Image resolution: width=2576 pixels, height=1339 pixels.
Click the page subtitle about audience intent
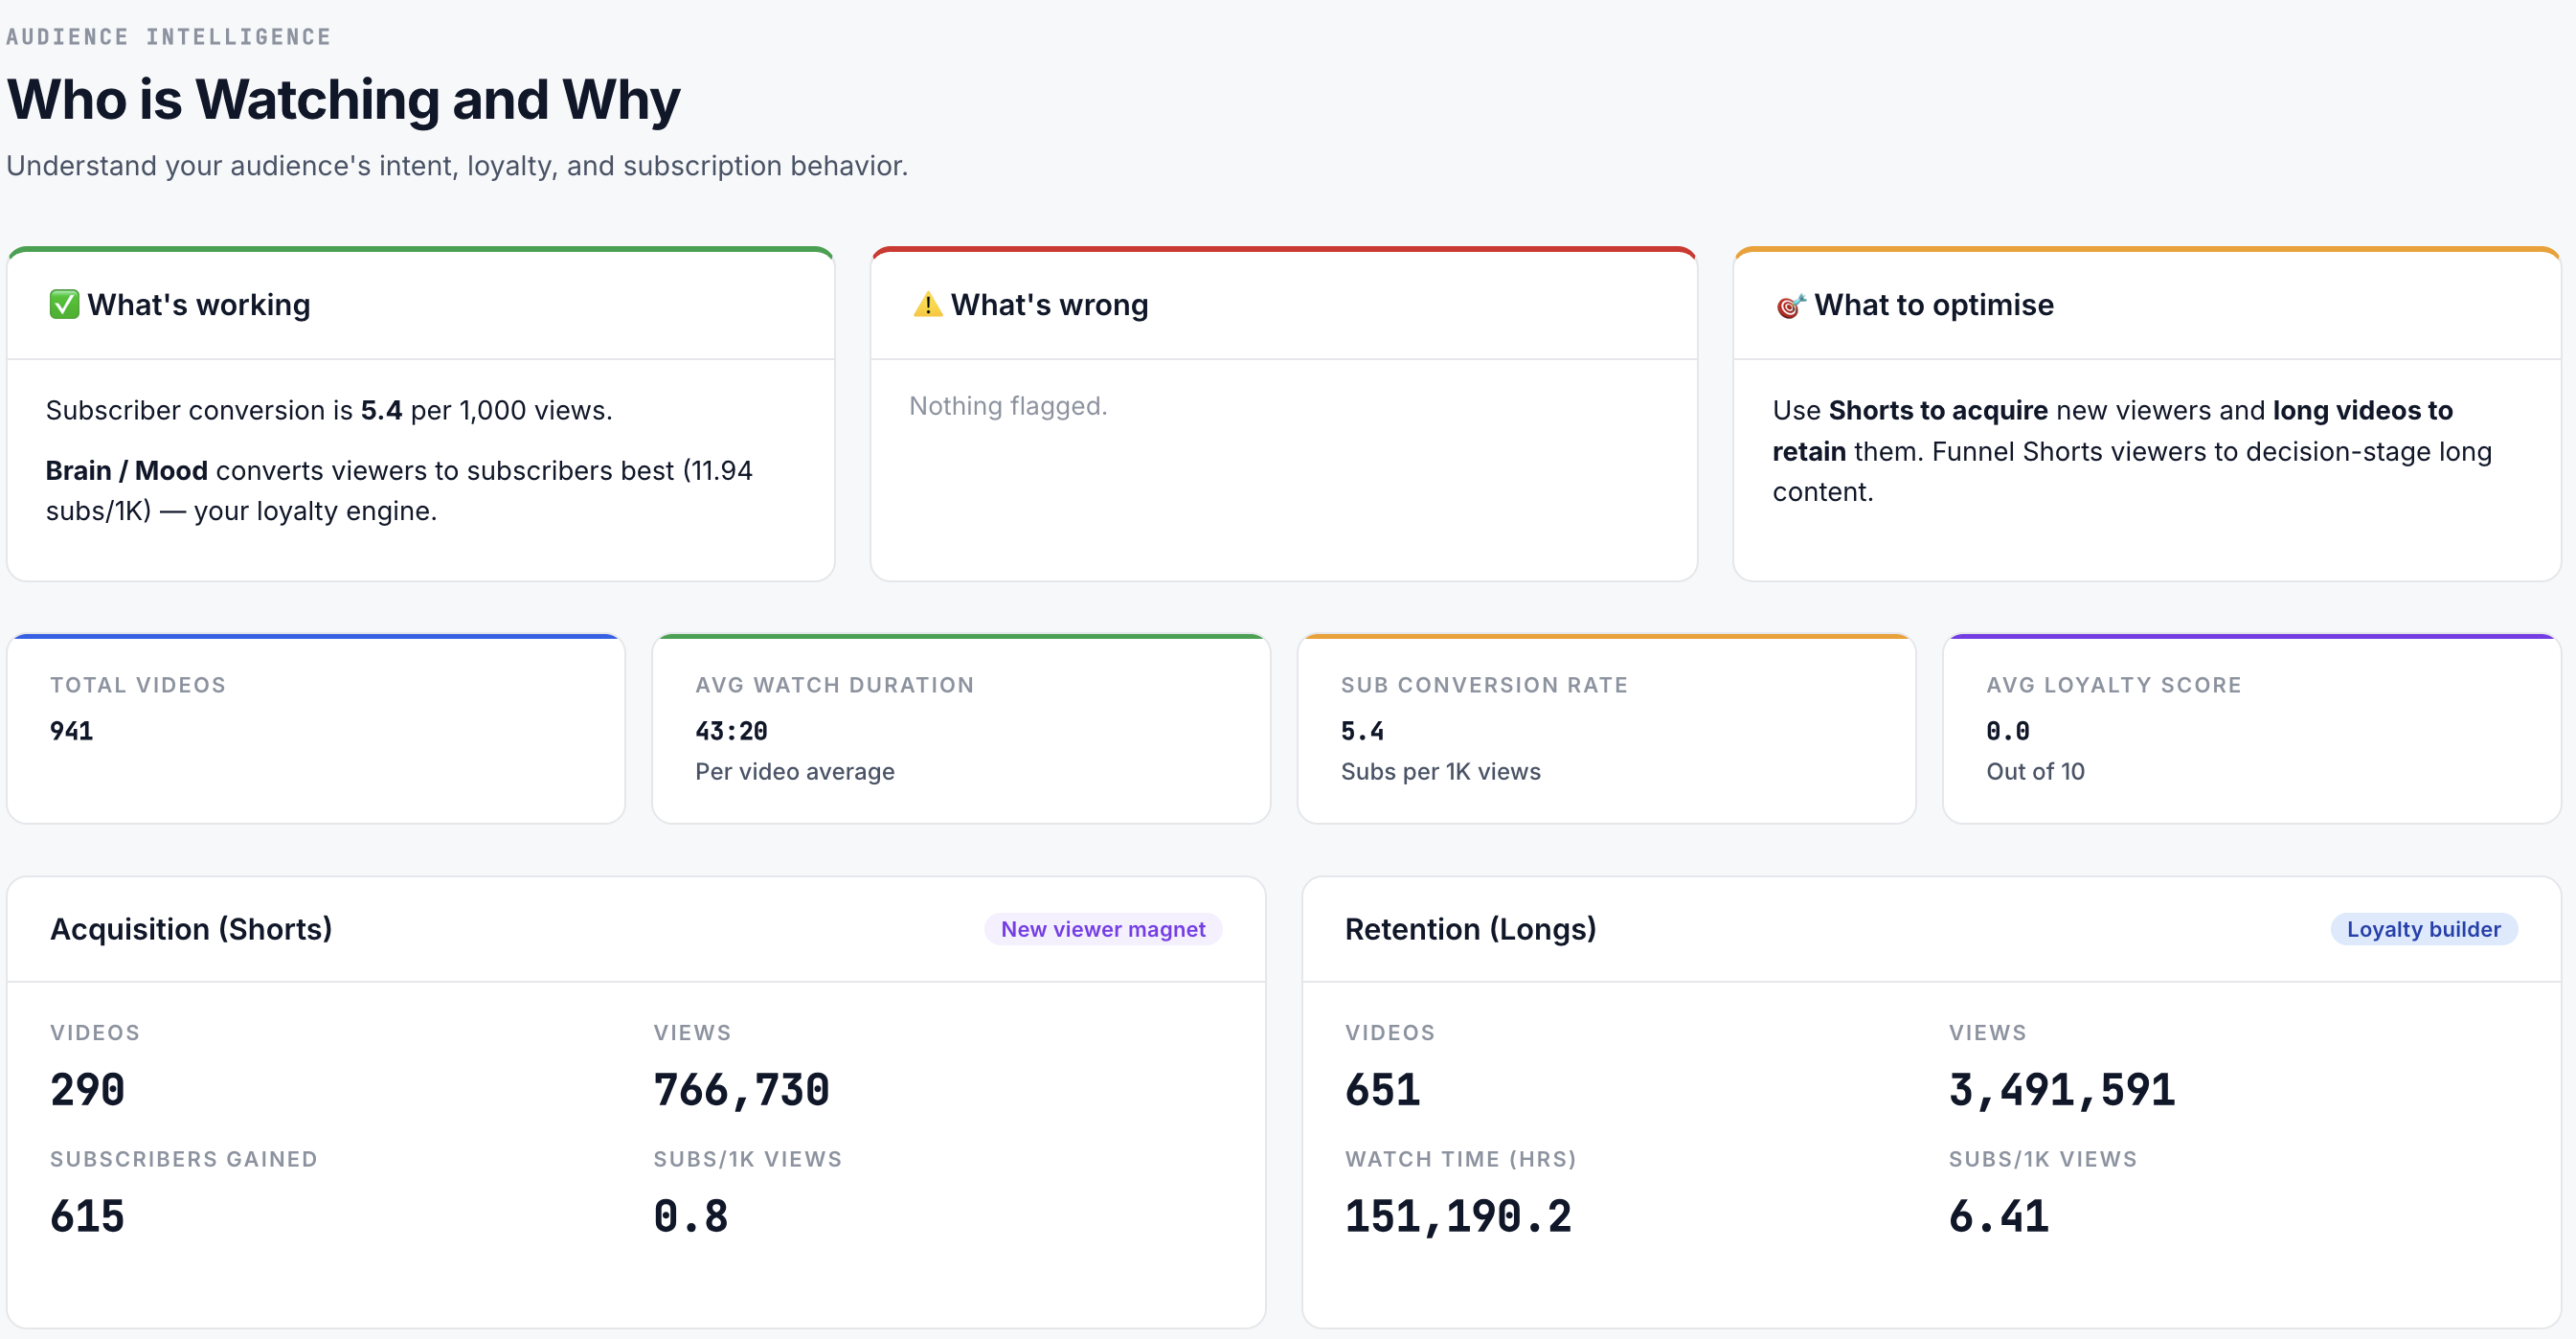click(457, 166)
